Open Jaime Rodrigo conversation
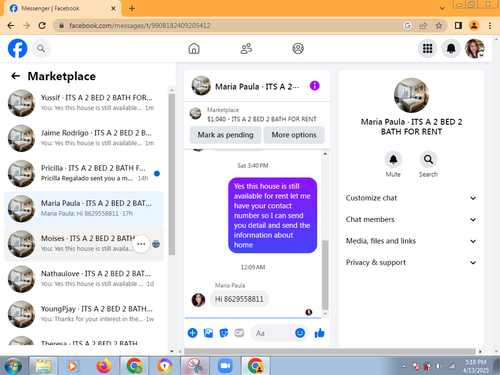500x375 pixels. click(84, 138)
